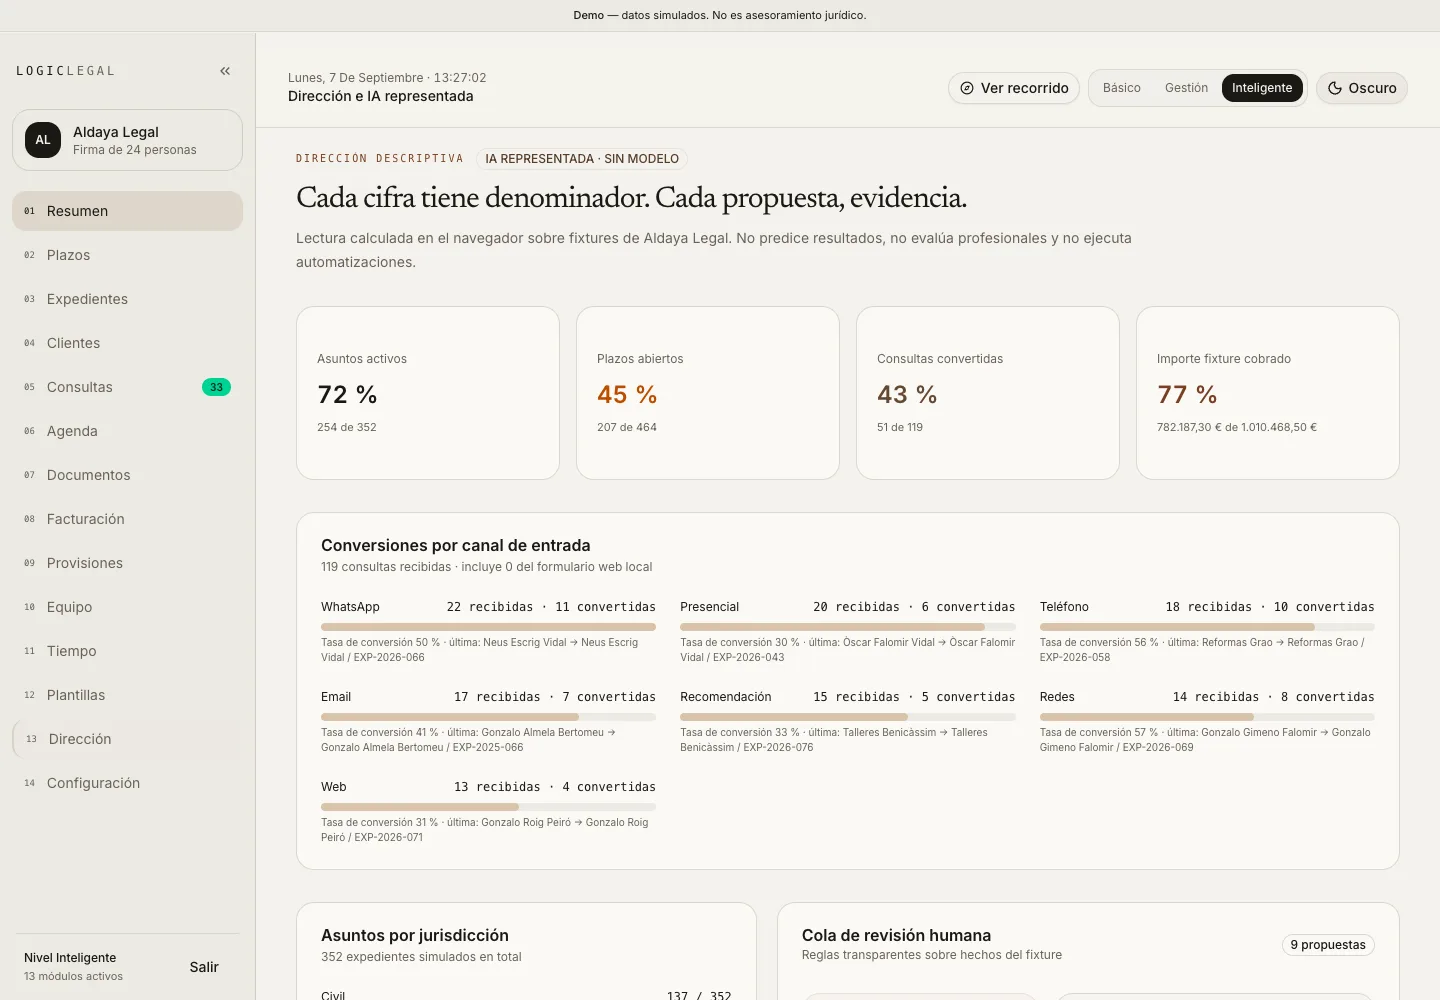Click the moon icon in the Oscuro button
The height and width of the screenshot is (1000, 1440).
click(x=1335, y=88)
